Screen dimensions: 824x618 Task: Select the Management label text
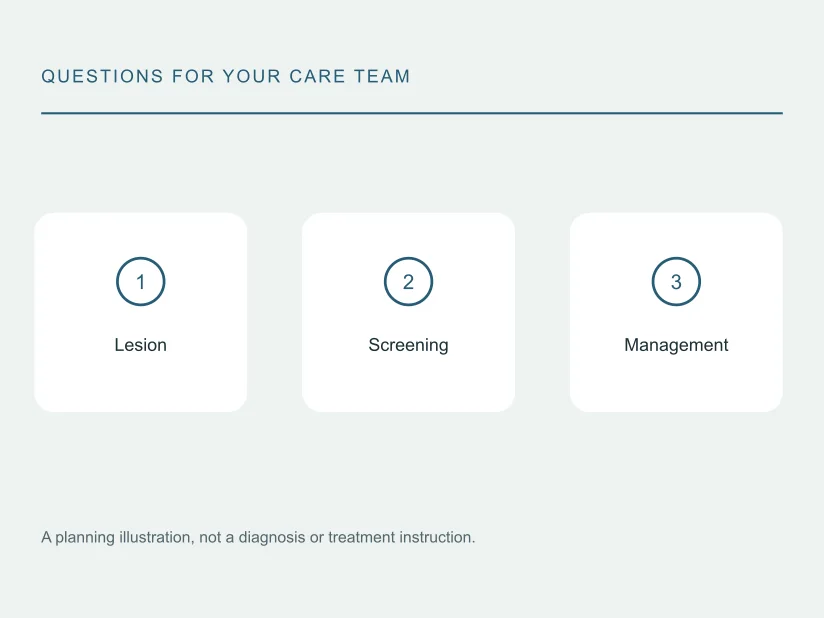tap(676, 345)
